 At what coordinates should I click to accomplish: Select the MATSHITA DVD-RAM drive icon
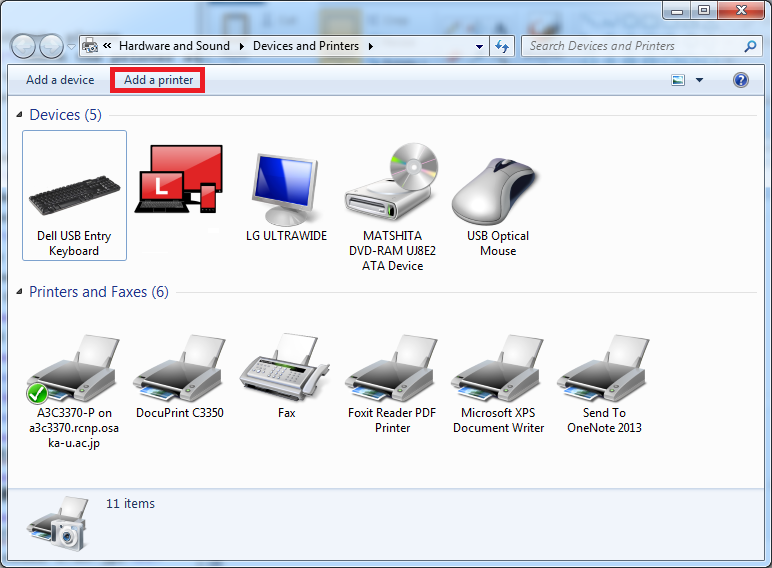coord(392,181)
